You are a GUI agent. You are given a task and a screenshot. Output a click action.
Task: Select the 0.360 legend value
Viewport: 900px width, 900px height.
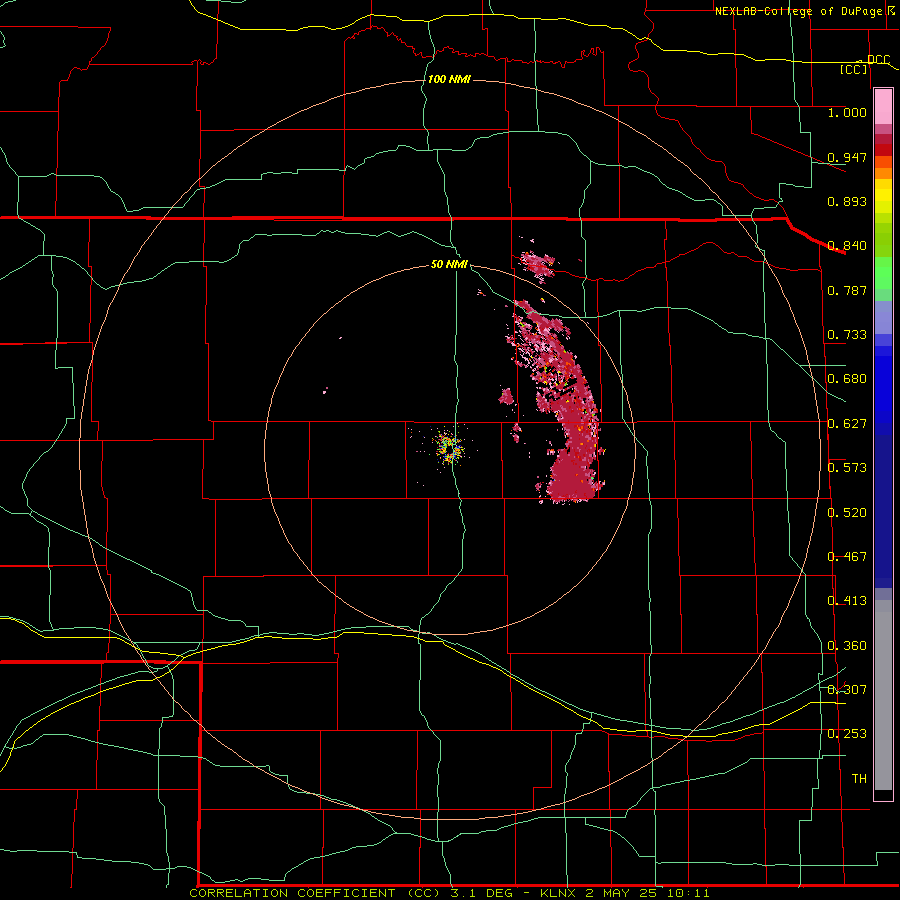click(x=847, y=646)
